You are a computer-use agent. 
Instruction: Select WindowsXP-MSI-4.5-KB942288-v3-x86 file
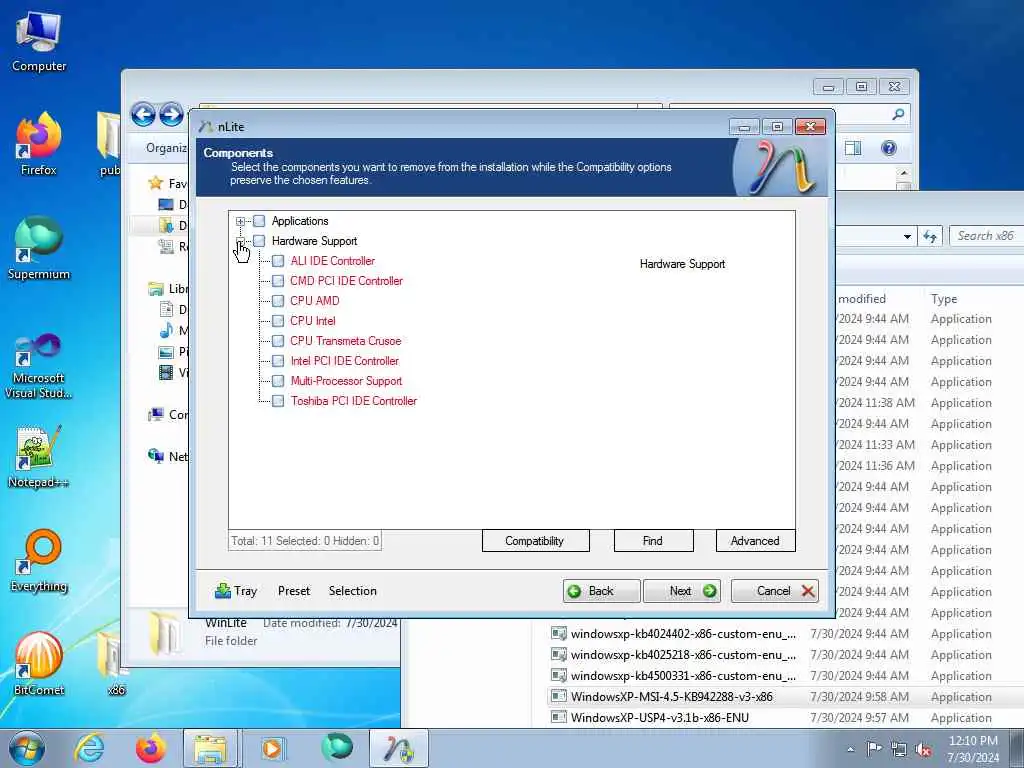coord(671,697)
